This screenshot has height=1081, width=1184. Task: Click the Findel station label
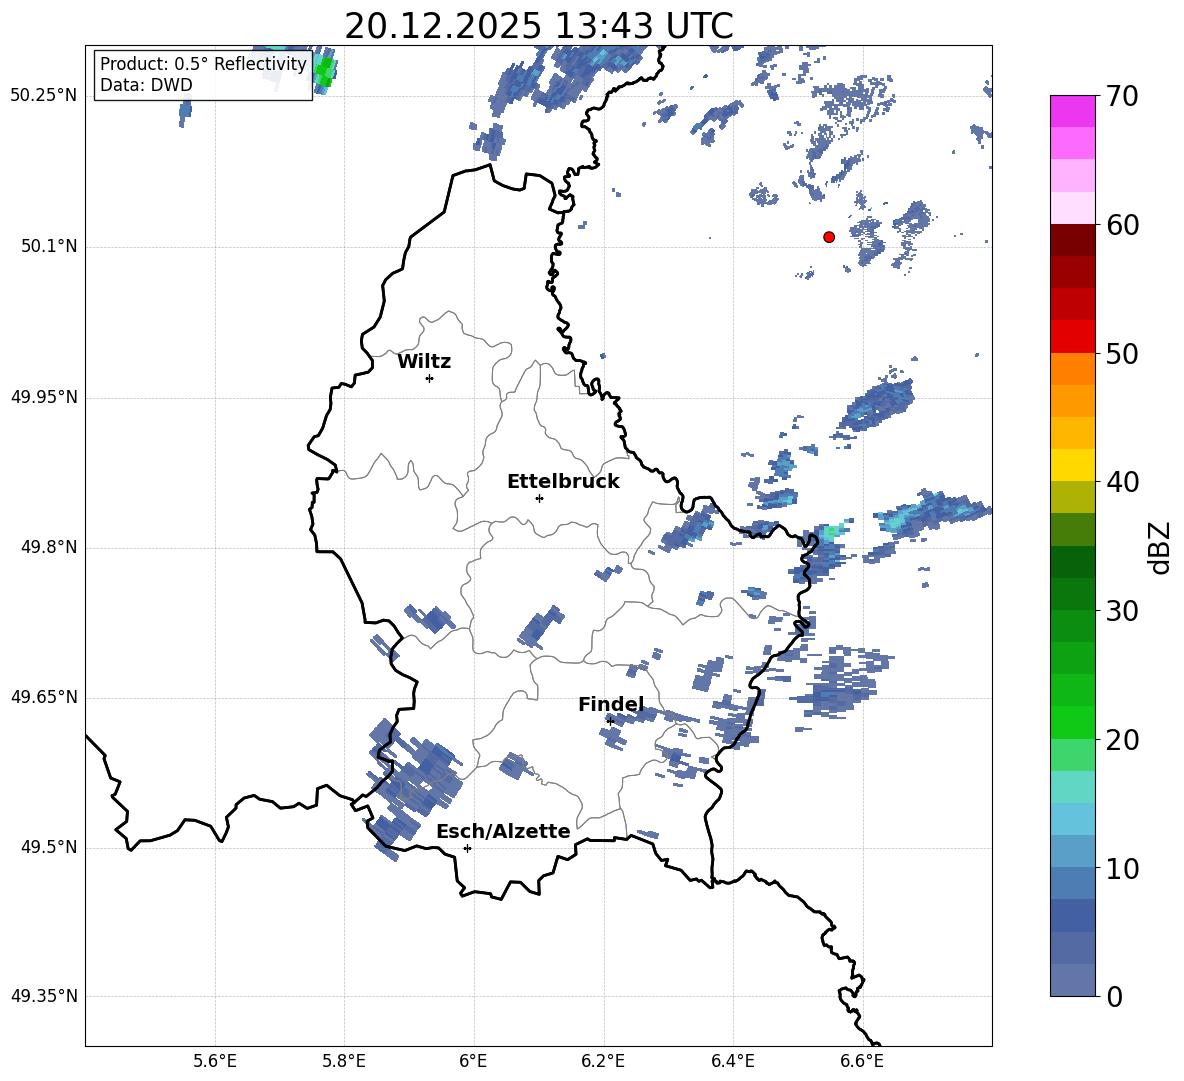[611, 704]
